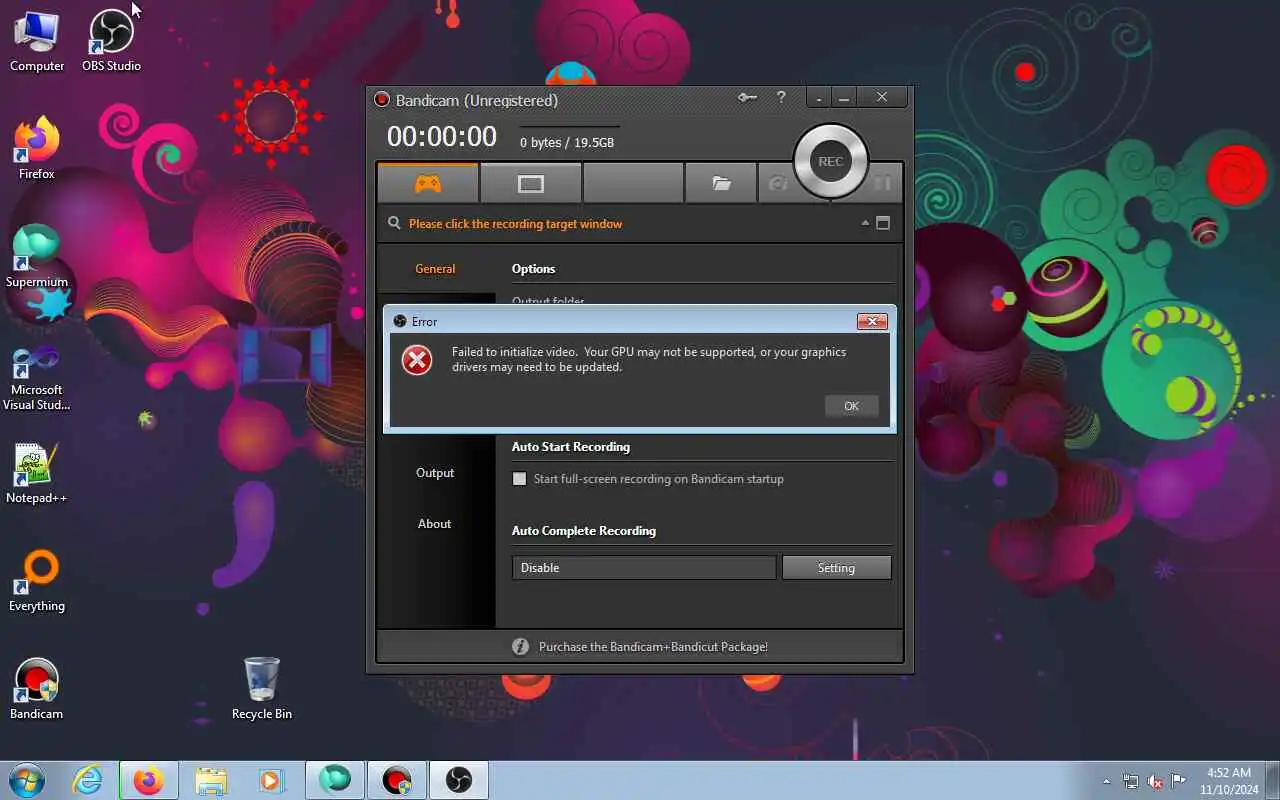Click the key register icon in title bar
Image resolution: width=1280 pixels, height=800 pixels.
[x=748, y=98]
